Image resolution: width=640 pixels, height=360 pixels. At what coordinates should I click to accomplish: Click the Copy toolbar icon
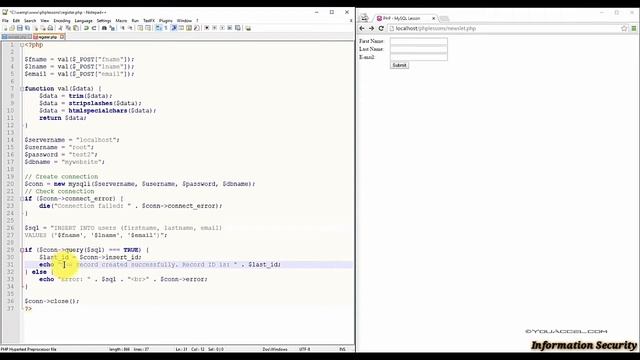tap(68, 28)
